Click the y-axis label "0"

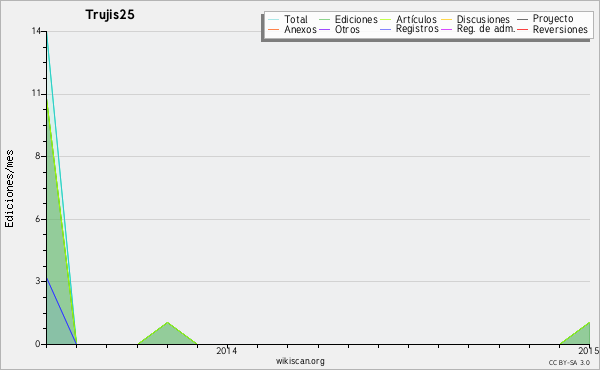(x=38, y=344)
